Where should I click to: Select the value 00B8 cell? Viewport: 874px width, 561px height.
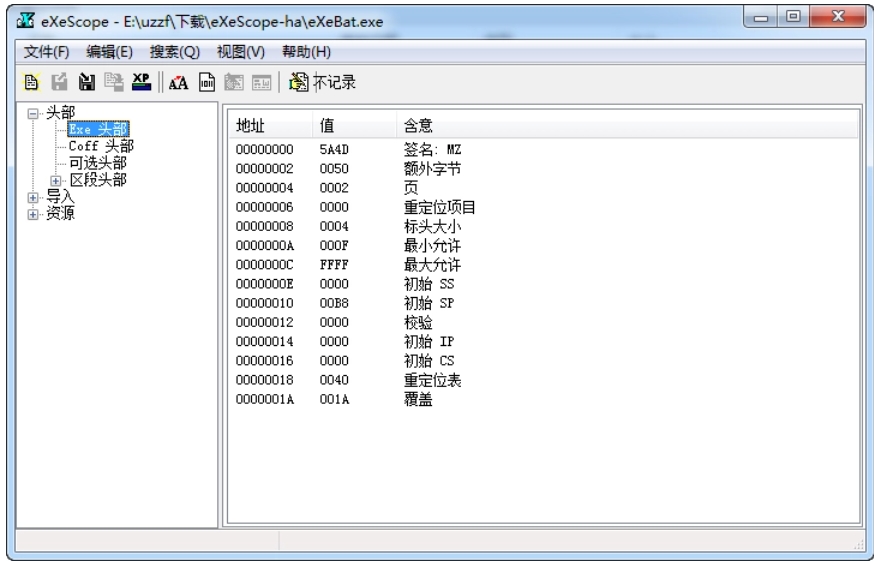tap(334, 303)
